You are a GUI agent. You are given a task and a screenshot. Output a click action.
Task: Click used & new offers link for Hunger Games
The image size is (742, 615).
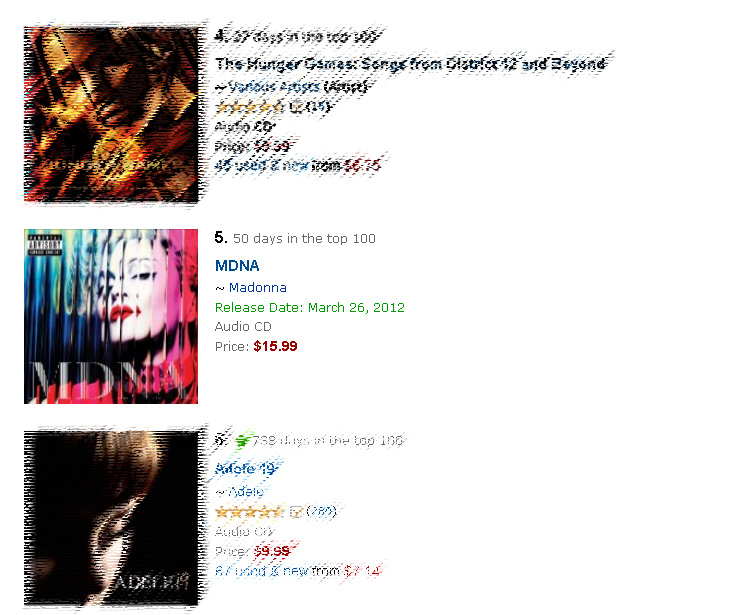tap(261, 165)
